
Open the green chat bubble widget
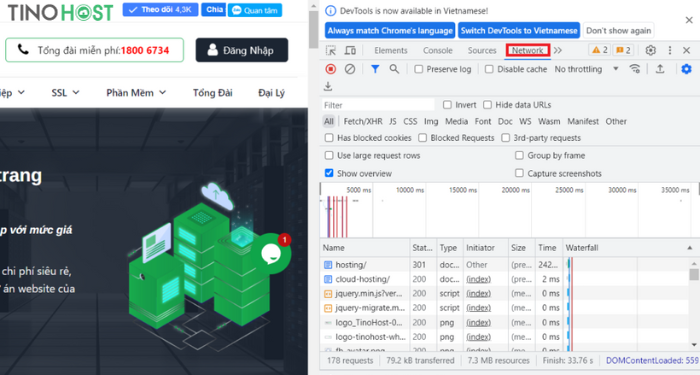click(271, 254)
